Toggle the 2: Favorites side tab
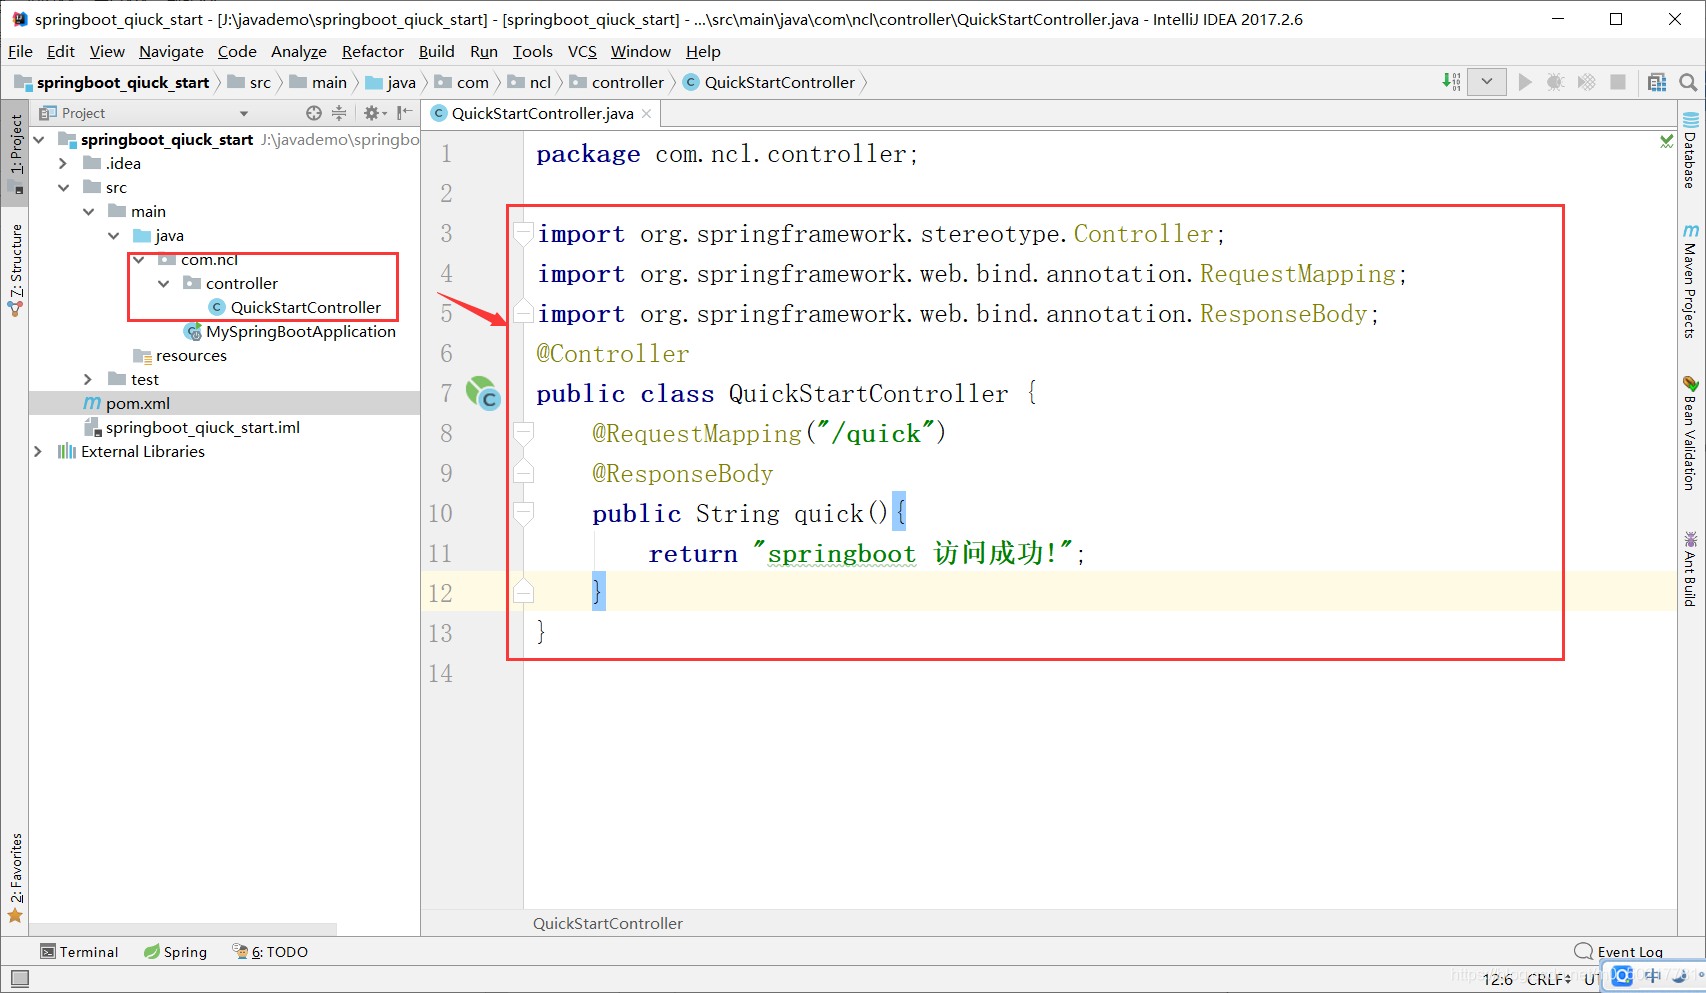Viewport: 1706px width, 993px height. pyautogui.click(x=15, y=878)
